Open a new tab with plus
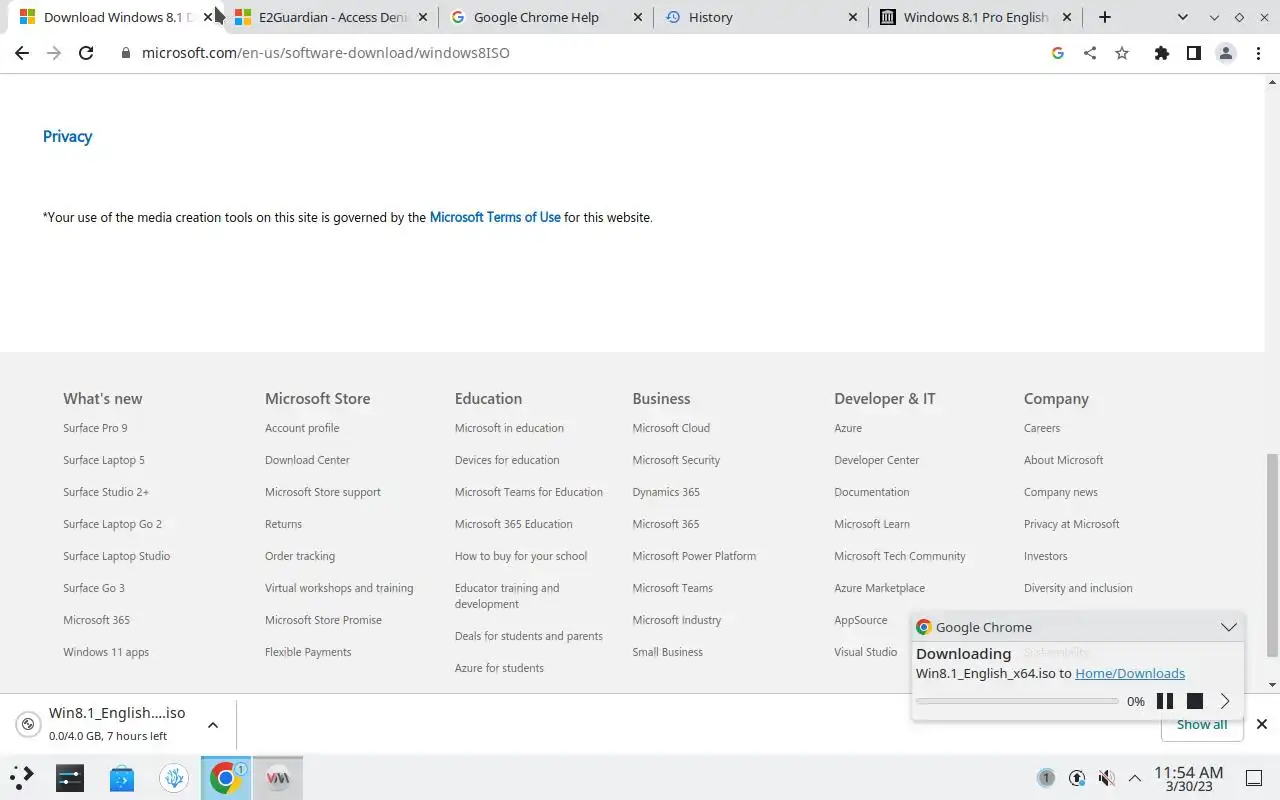The height and width of the screenshot is (800, 1280). 1105,17
